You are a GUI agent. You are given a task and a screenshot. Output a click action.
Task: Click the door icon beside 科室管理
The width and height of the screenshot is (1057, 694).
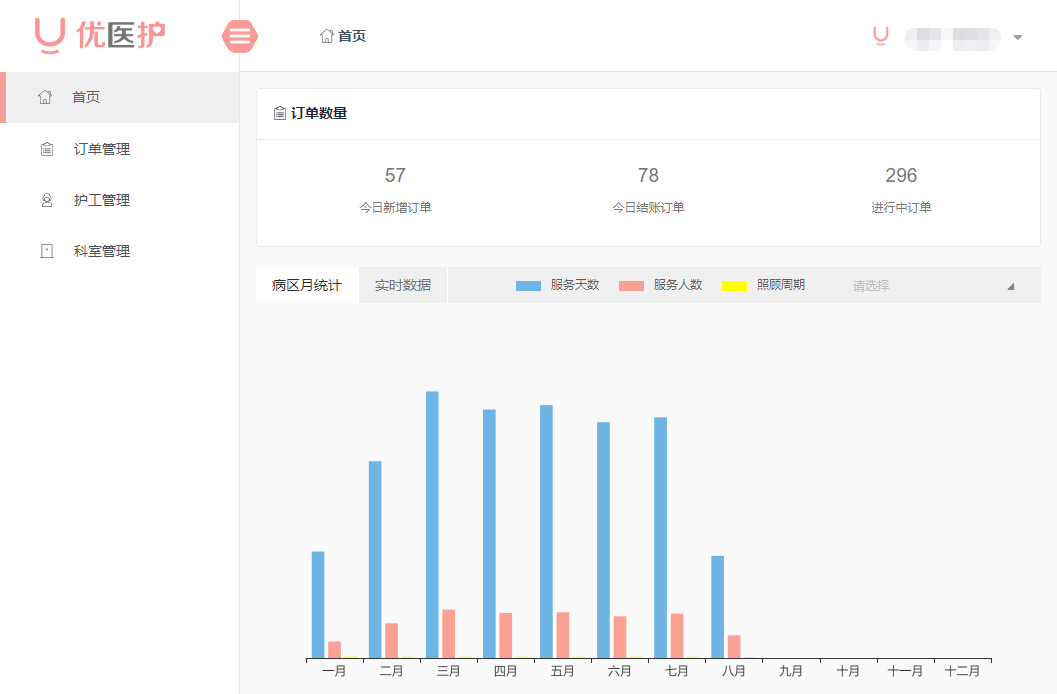point(47,251)
